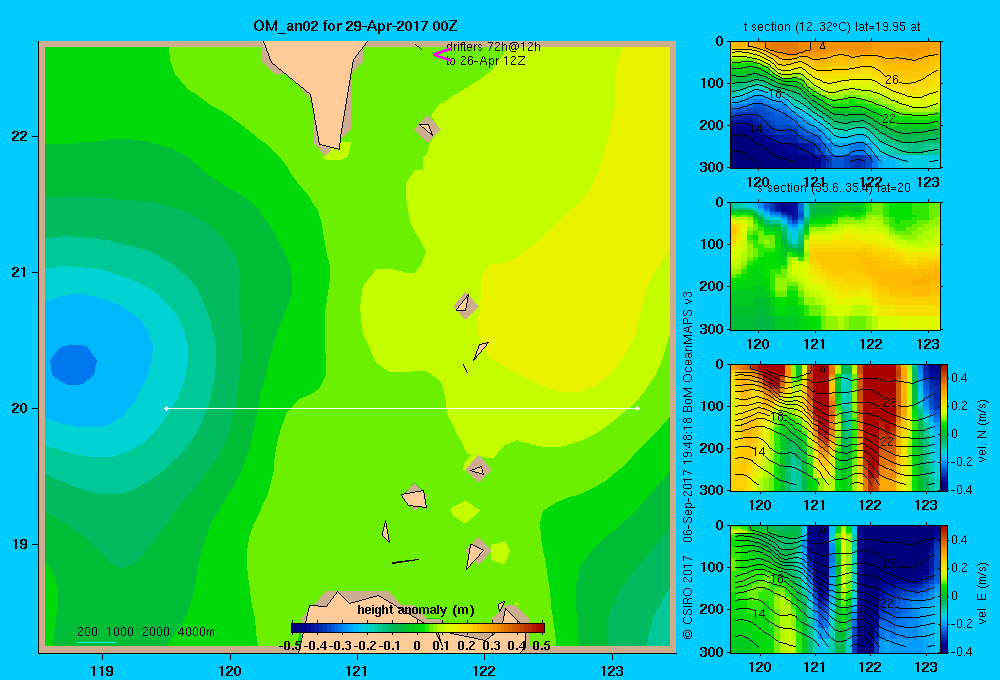Click latitude label 19 on main map axis

point(20,544)
